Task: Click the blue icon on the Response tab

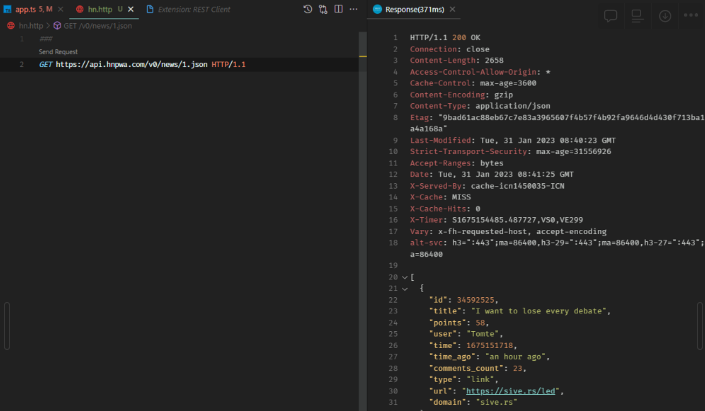Action: click(377, 9)
